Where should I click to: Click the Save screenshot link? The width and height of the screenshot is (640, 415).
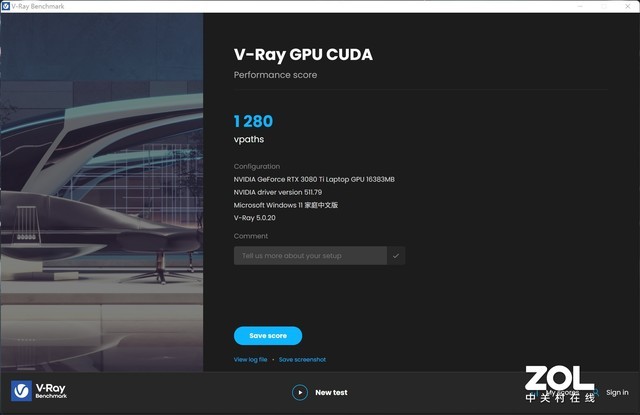(302, 360)
